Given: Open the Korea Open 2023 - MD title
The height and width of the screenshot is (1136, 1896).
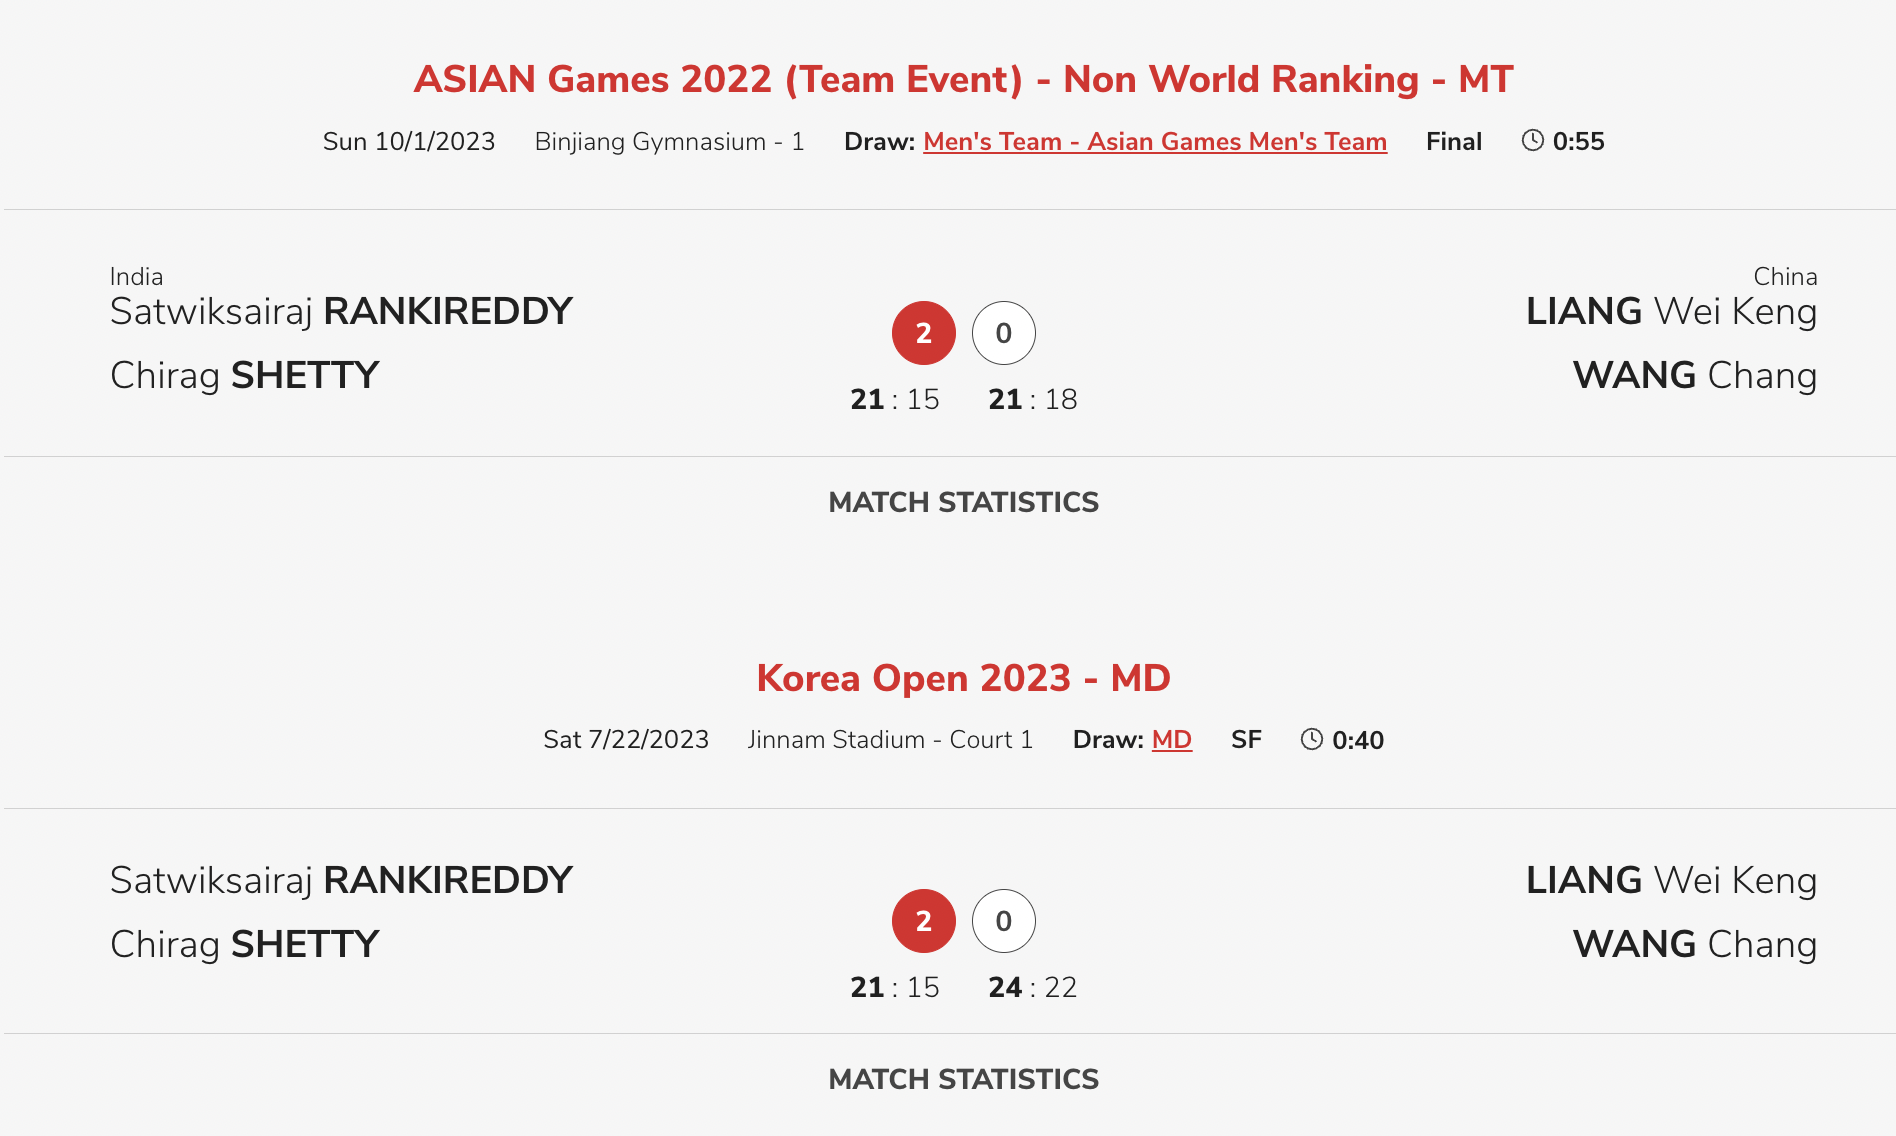Looking at the screenshot, I should (x=963, y=678).
